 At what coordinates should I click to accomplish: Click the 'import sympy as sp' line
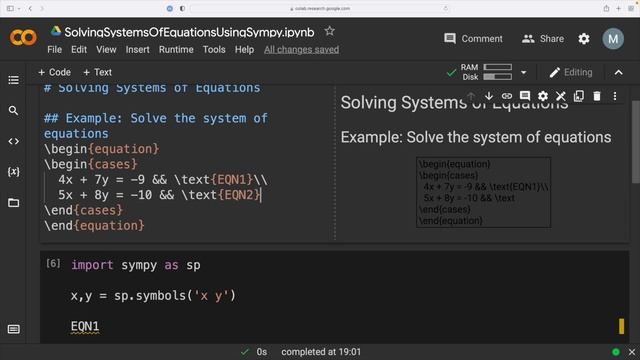coord(136,265)
